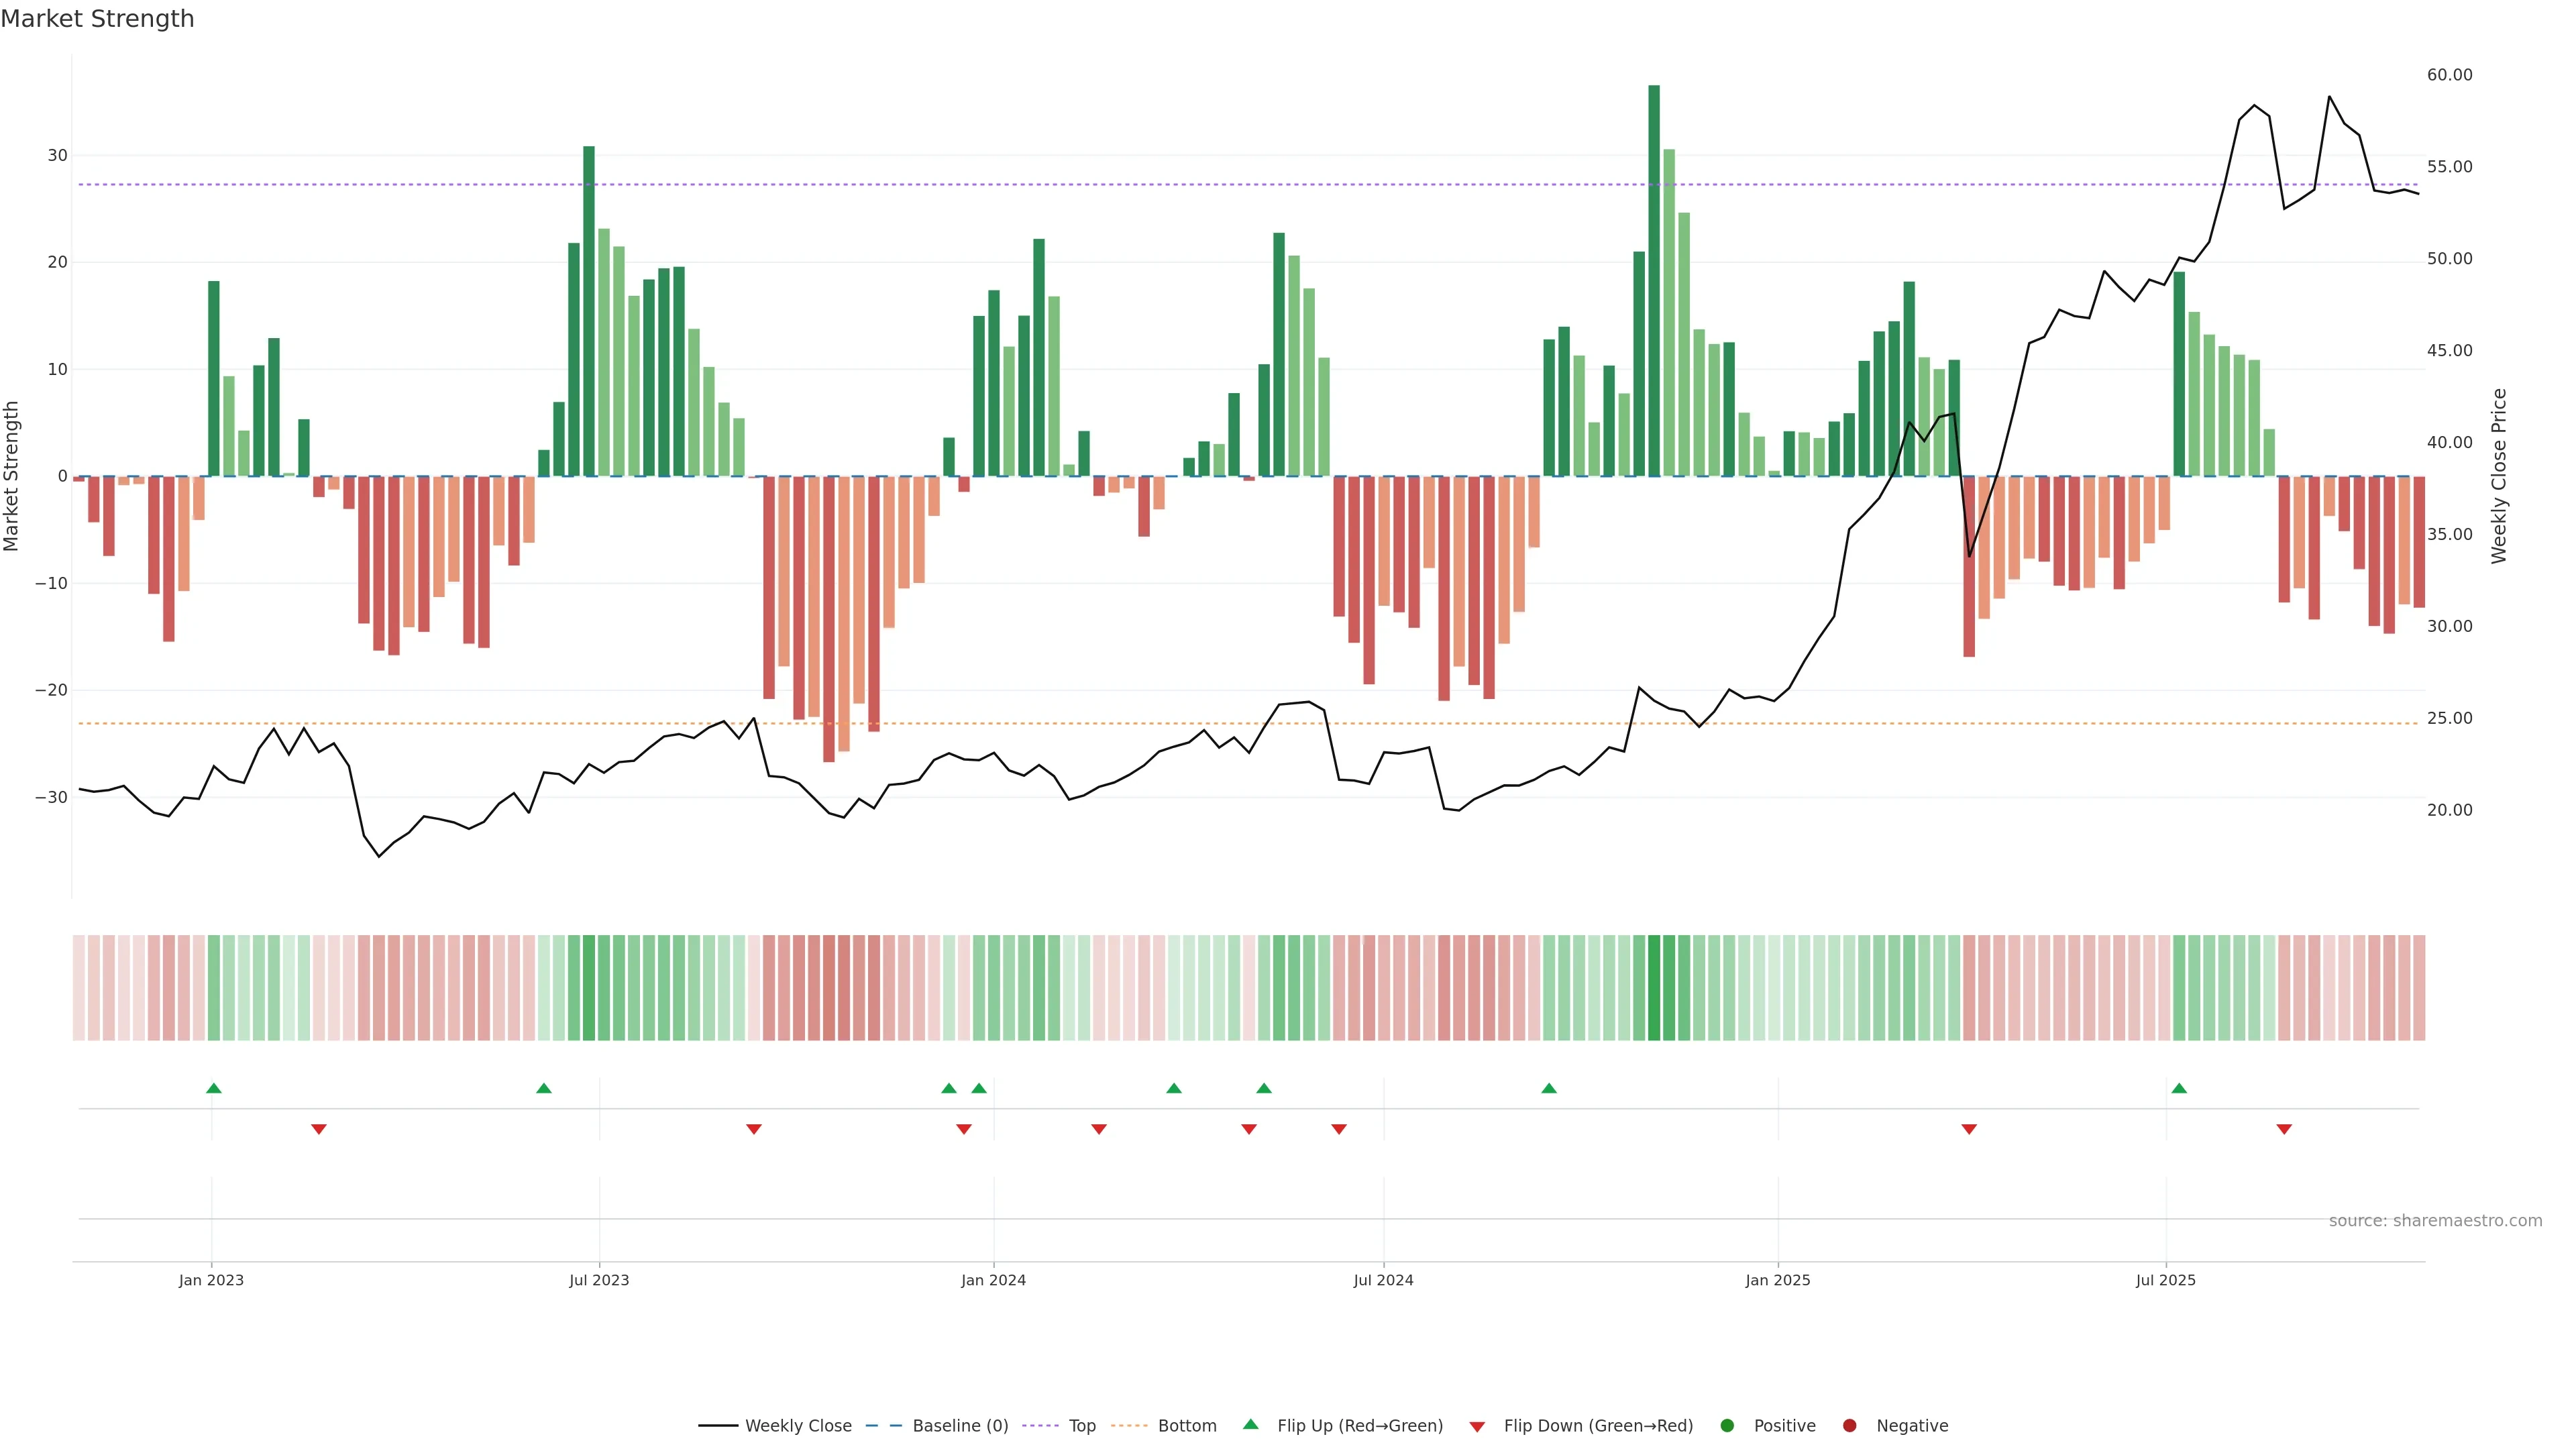Select the flip-up marker just after Jul 2025
Image resolution: width=2576 pixels, height=1449 pixels.
2179,1088
